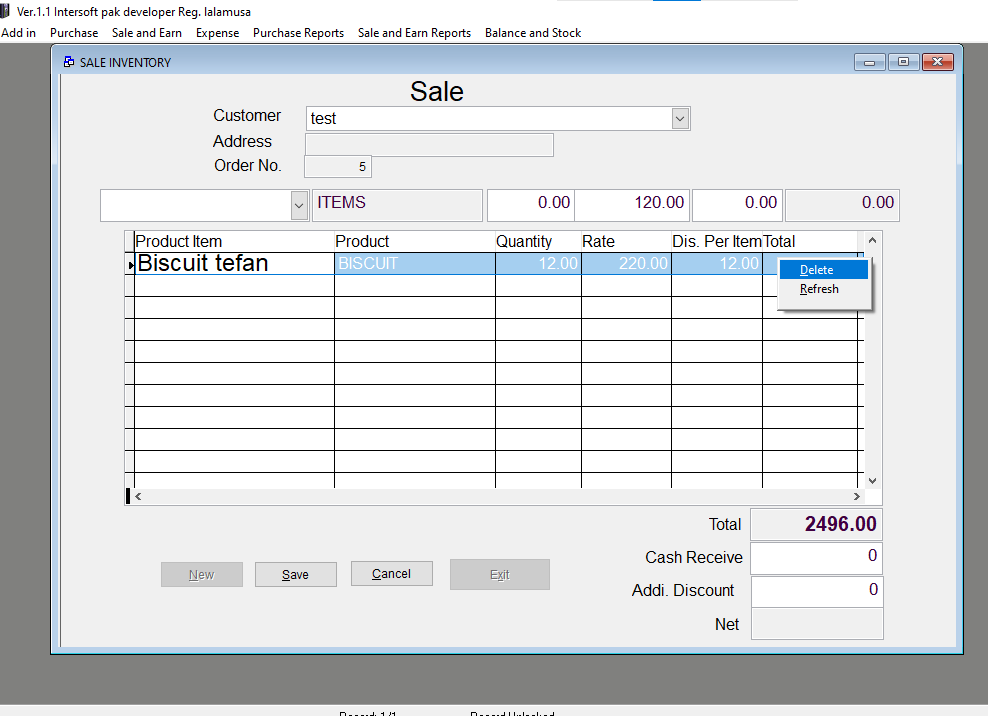The image size is (988, 716).
Task: Click the application icon in the main title bar
Action: (8, 11)
